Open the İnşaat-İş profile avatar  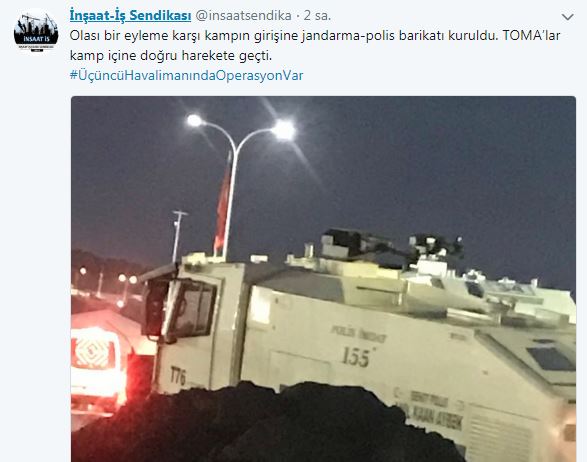point(36,31)
